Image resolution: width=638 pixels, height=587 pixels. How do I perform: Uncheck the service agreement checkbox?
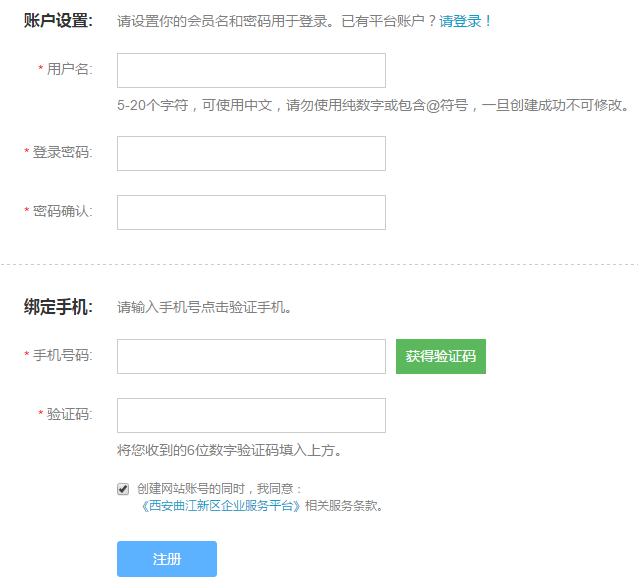[123, 489]
